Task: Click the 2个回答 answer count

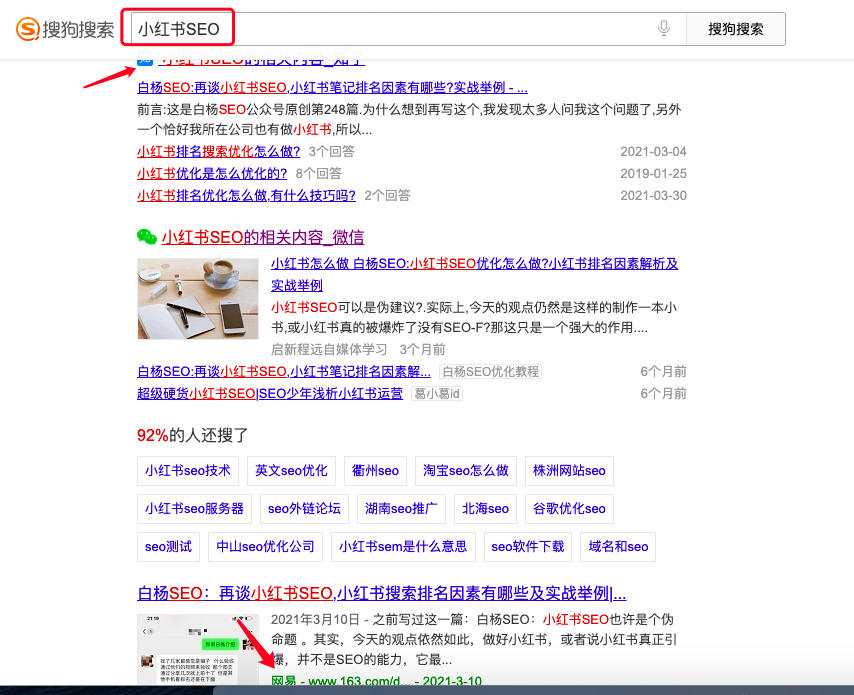Action: 387,196
